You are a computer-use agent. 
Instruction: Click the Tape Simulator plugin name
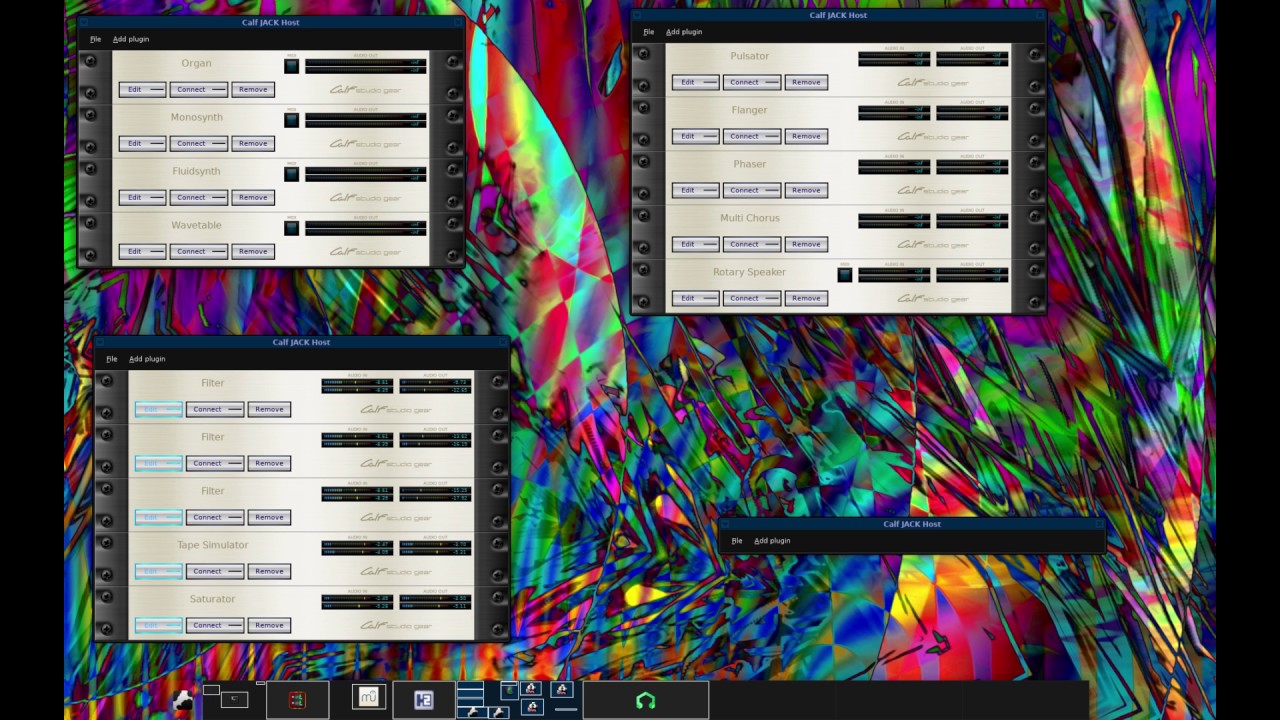coord(212,545)
